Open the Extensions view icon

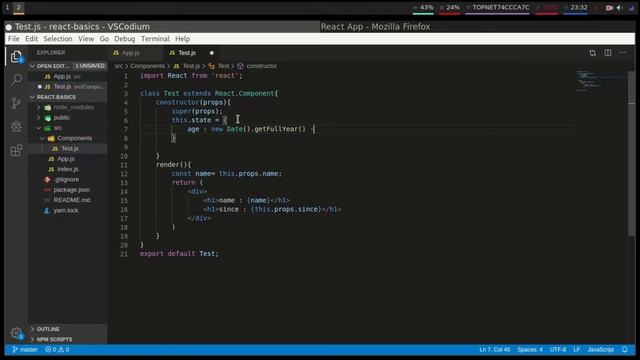[16, 150]
